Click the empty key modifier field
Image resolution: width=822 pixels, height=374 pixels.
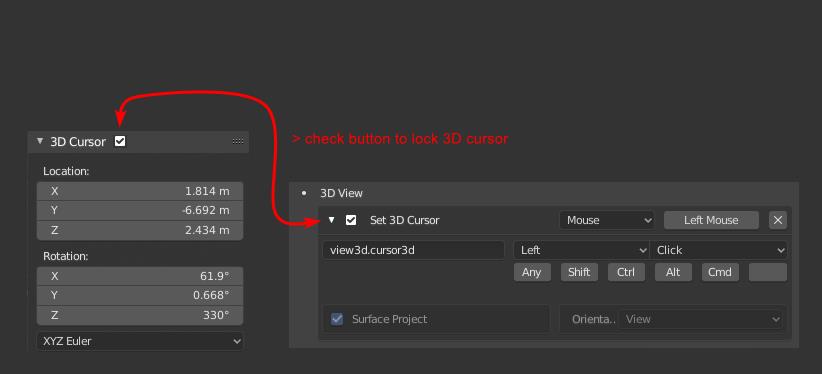[767, 272]
